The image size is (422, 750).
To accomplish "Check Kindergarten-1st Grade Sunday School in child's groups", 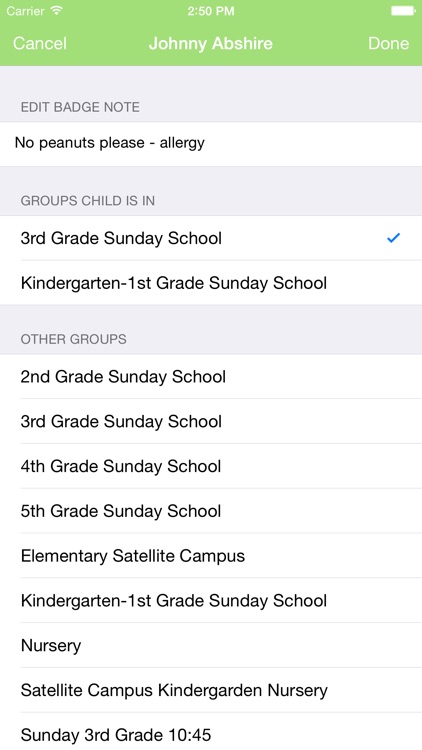I will (x=211, y=283).
